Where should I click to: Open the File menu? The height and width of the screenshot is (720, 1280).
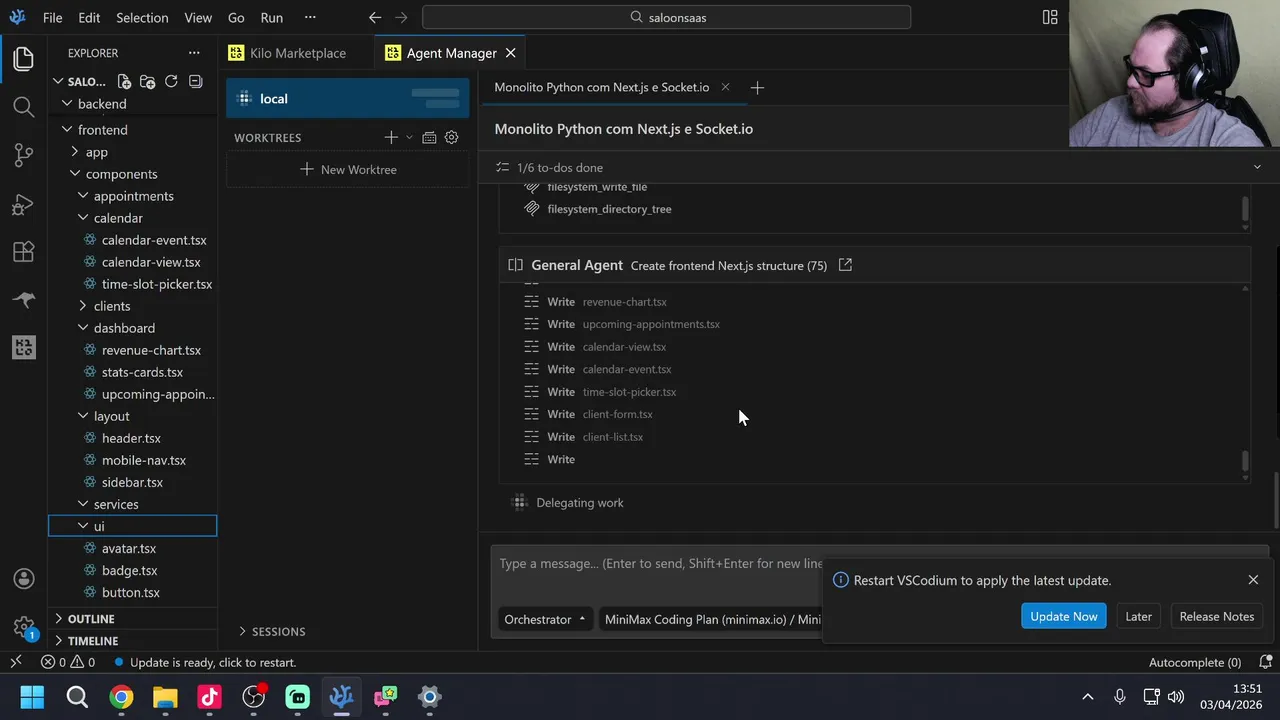pyautogui.click(x=53, y=17)
